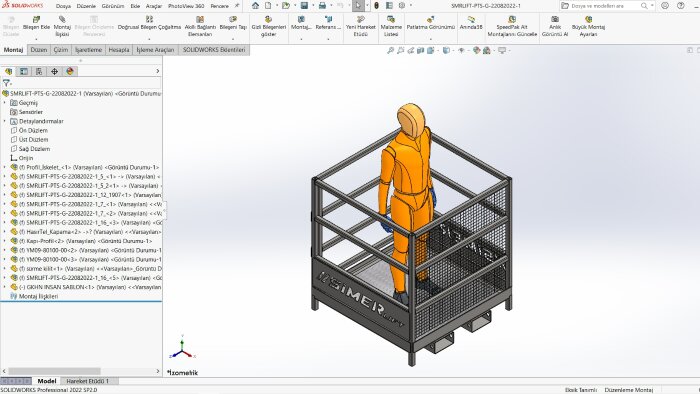The width and height of the screenshot is (700, 394).
Task: Click the Home icon in title bar
Action: (255, 5)
